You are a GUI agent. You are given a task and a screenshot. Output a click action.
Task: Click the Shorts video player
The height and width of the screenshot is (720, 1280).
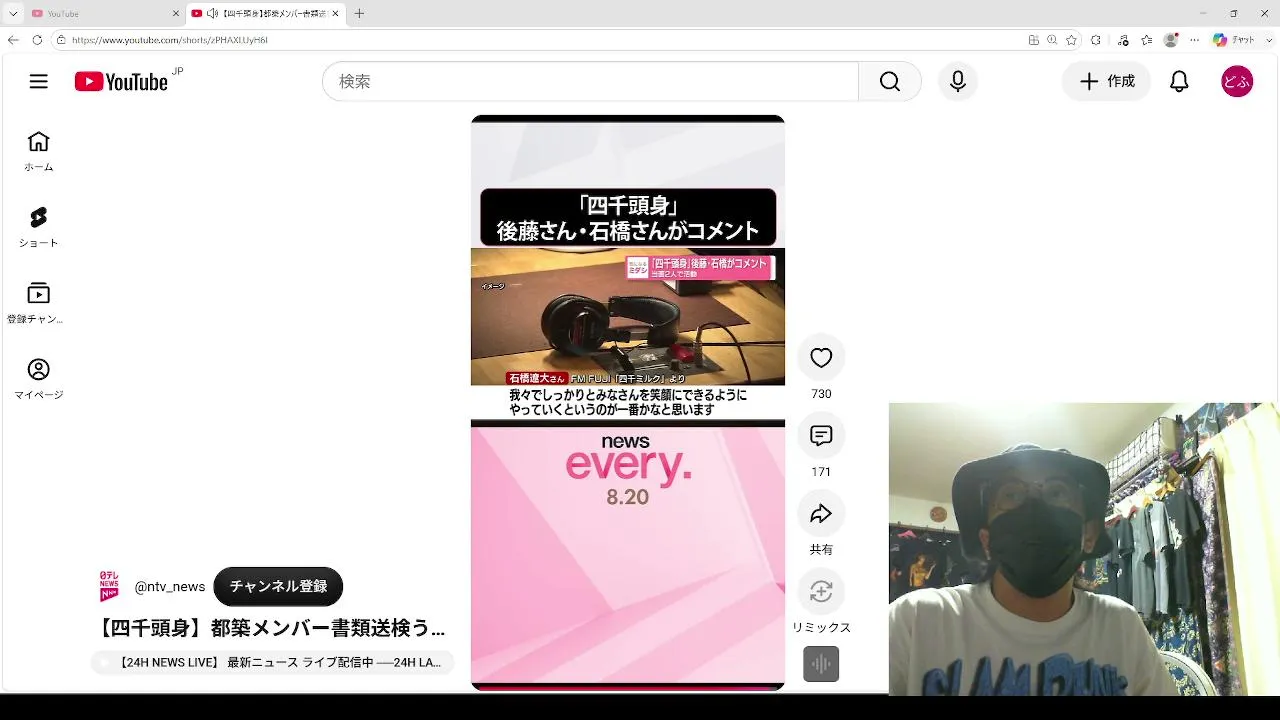pyautogui.click(x=628, y=402)
